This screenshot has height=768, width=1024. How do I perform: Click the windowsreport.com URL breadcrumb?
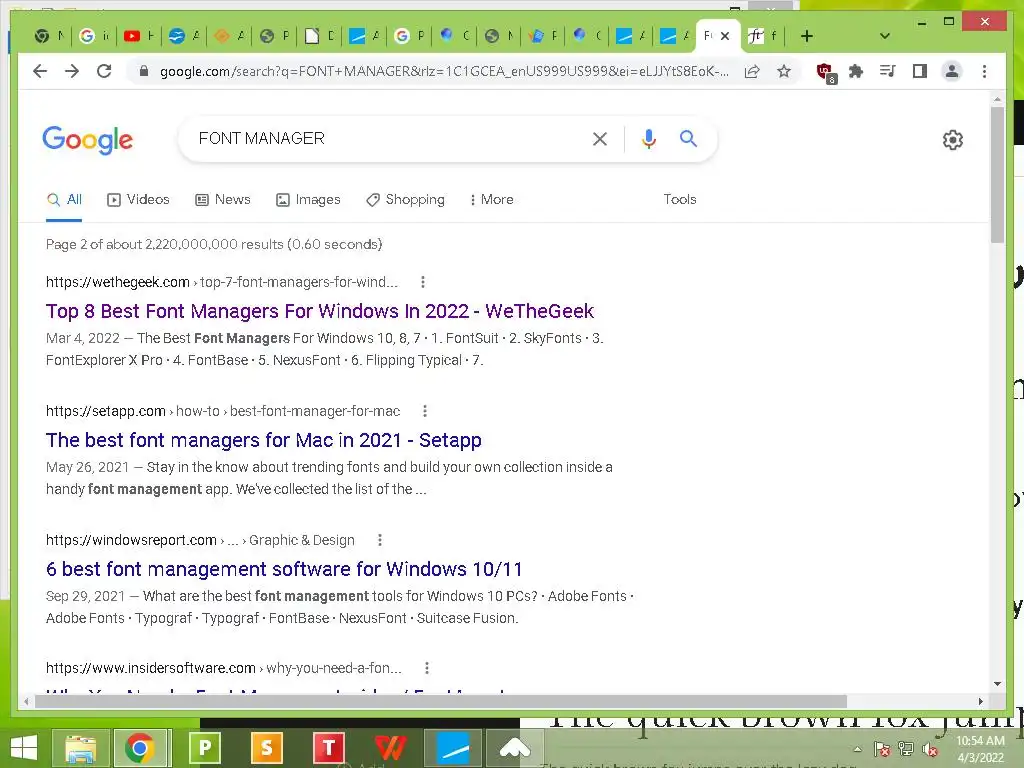(200, 540)
